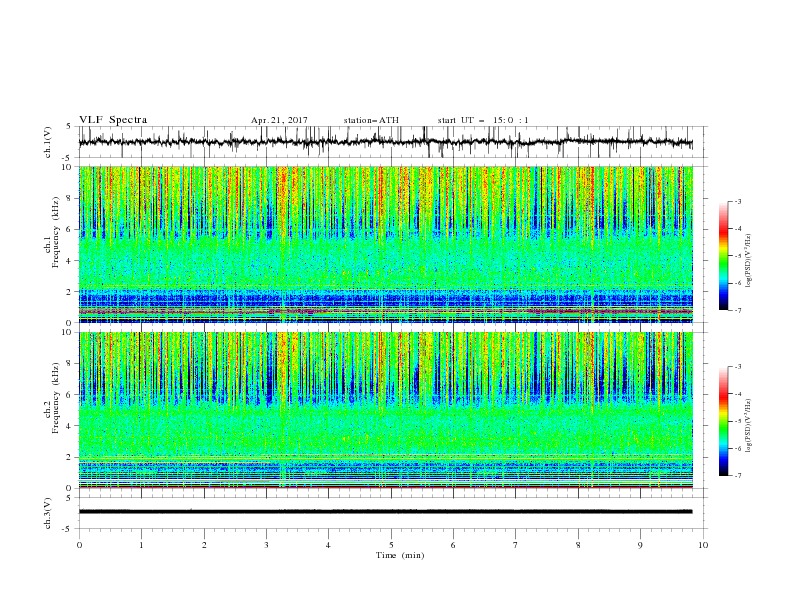Click time axis tick label '8'
The image size is (792, 612).
click(x=578, y=545)
